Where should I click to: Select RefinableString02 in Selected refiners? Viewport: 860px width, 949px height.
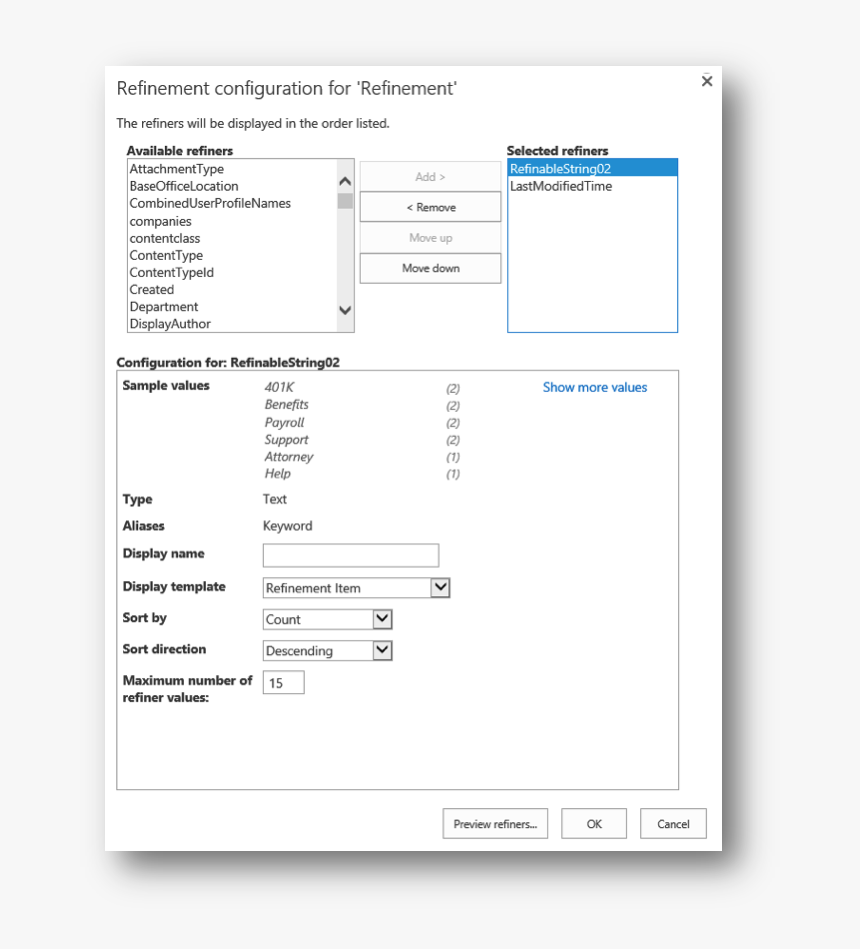click(562, 169)
